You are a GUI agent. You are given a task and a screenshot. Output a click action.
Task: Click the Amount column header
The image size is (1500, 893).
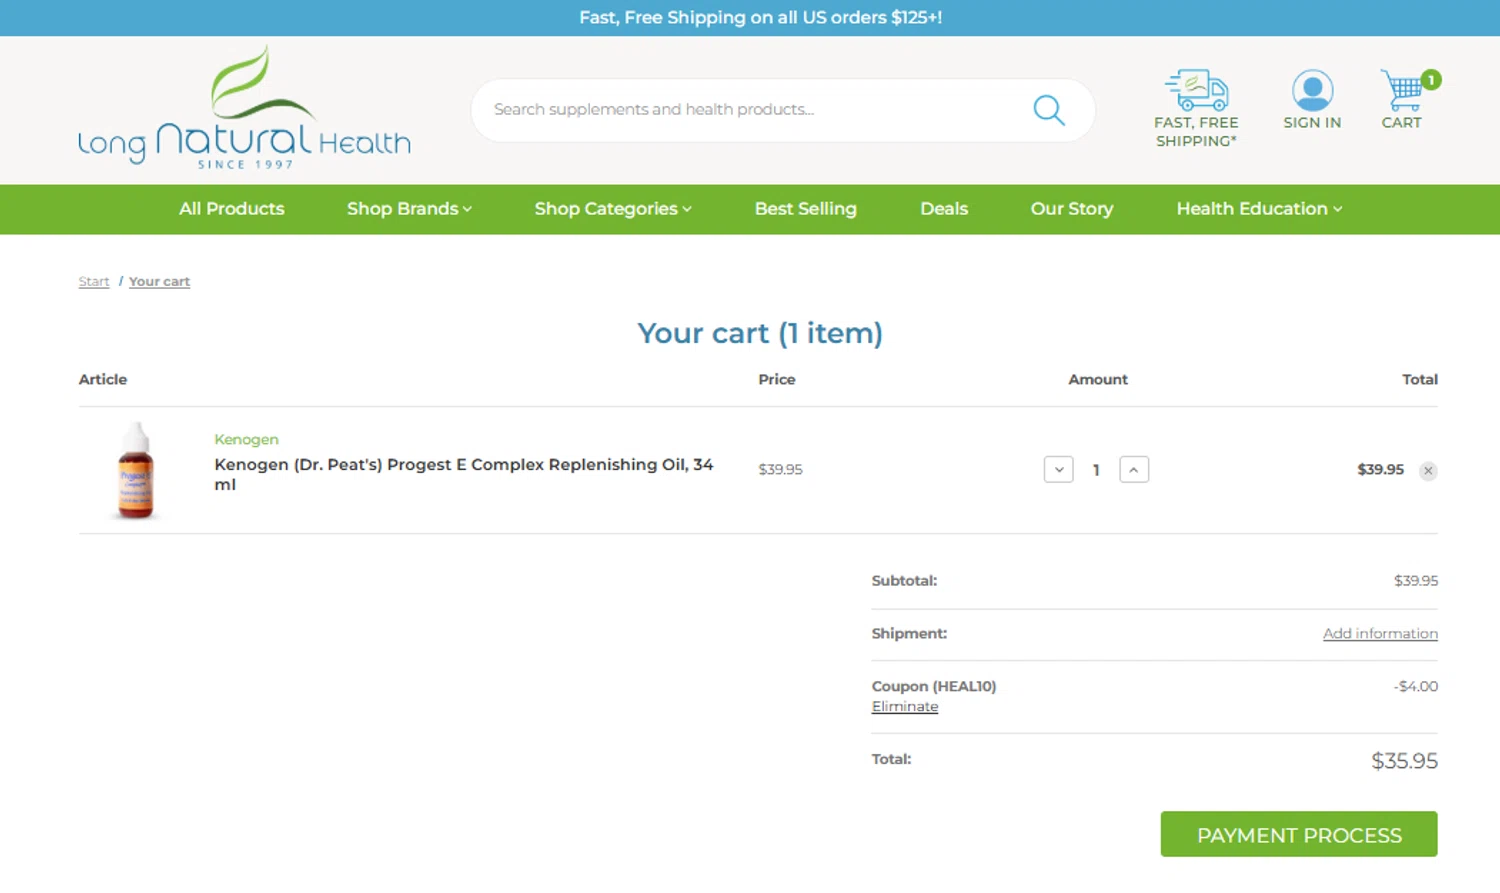1098,379
